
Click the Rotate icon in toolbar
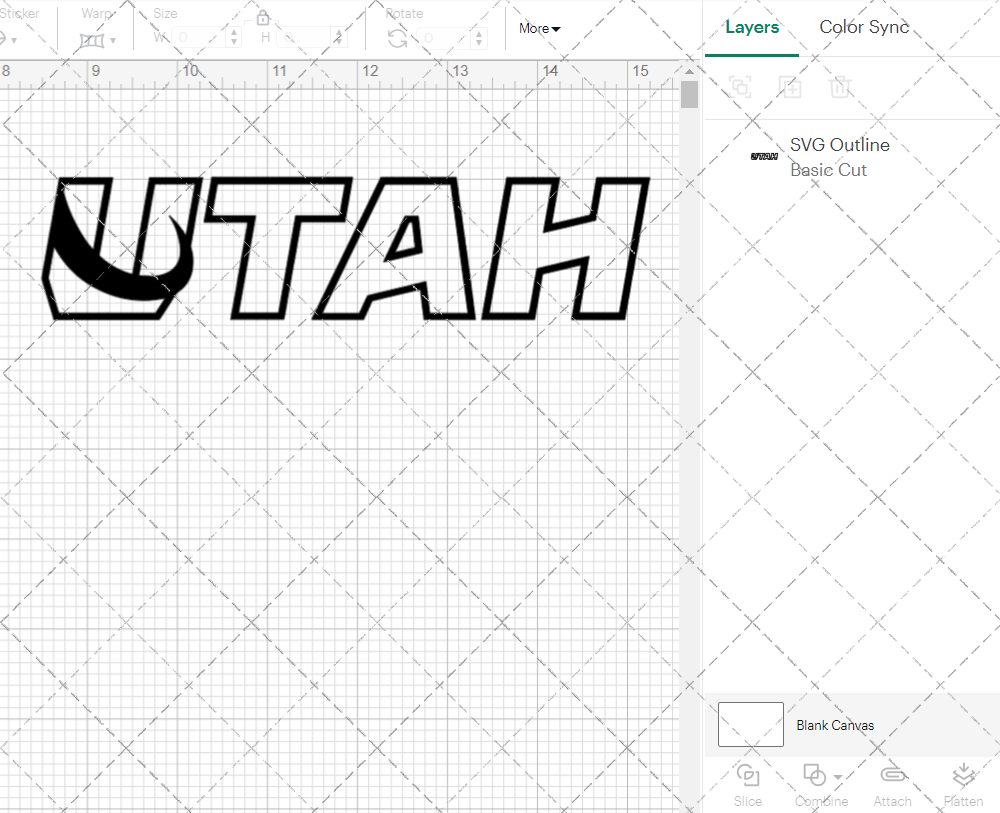point(397,38)
